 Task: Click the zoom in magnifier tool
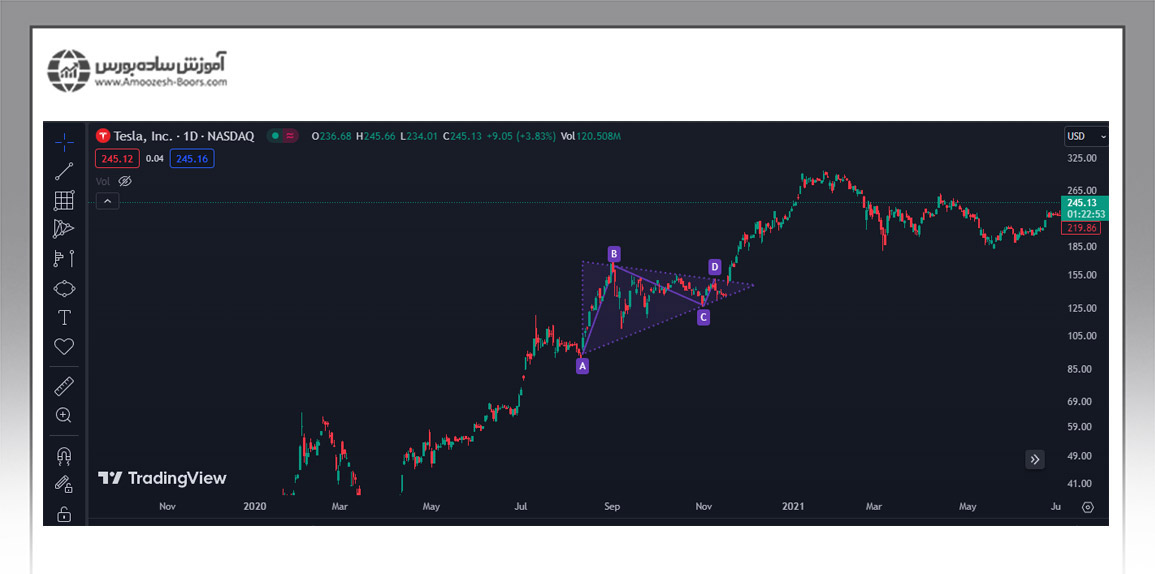coord(64,415)
